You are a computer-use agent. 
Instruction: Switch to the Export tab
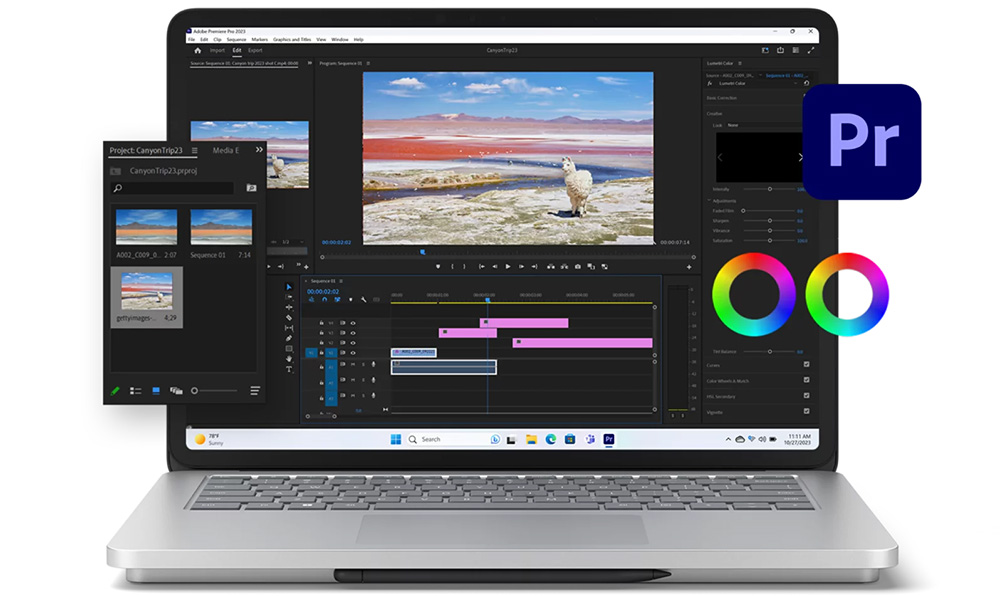point(255,50)
